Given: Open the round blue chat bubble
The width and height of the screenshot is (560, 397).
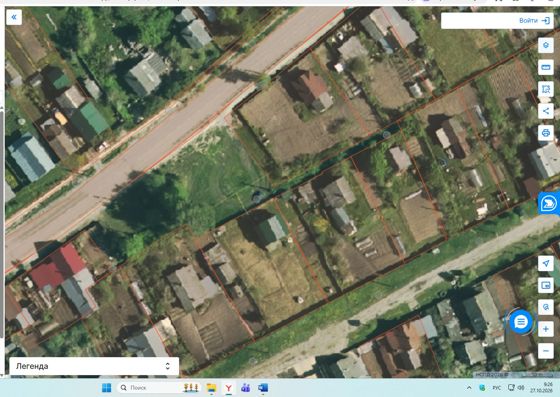Looking at the screenshot, I should pyautogui.click(x=521, y=322).
